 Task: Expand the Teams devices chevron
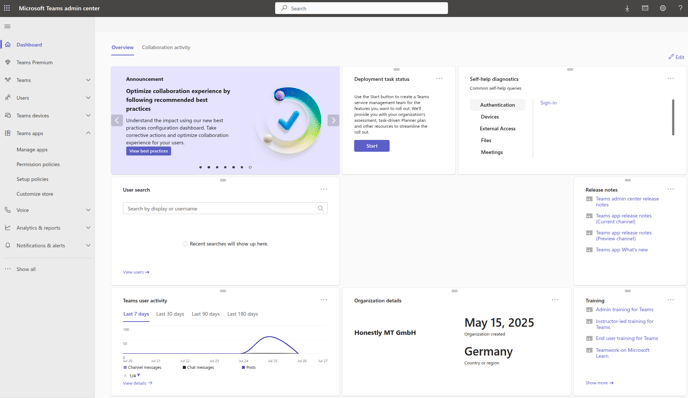click(88, 115)
